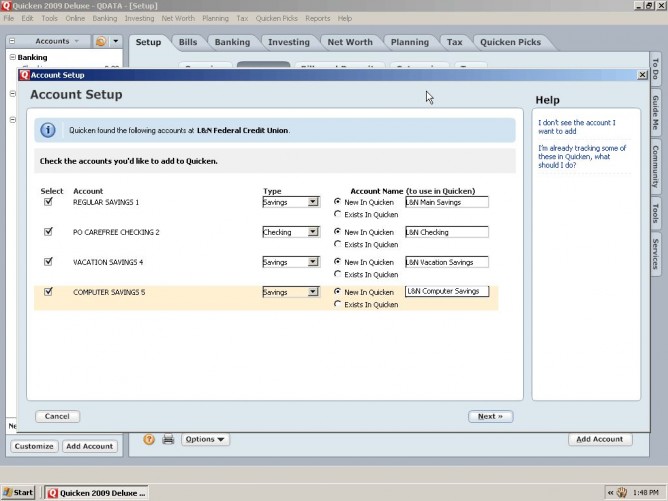Click the Quicken logo in Account Setup title bar
This screenshot has width=668, height=501.
[x=24, y=75]
